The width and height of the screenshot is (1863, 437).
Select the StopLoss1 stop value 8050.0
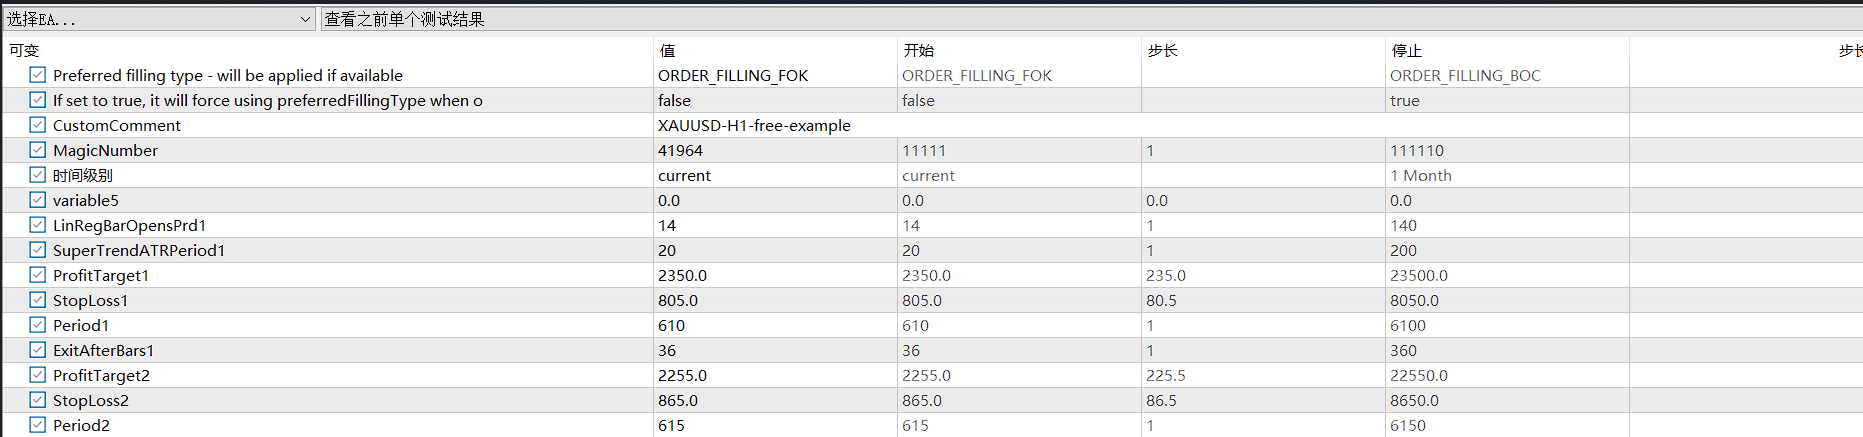point(1507,300)
